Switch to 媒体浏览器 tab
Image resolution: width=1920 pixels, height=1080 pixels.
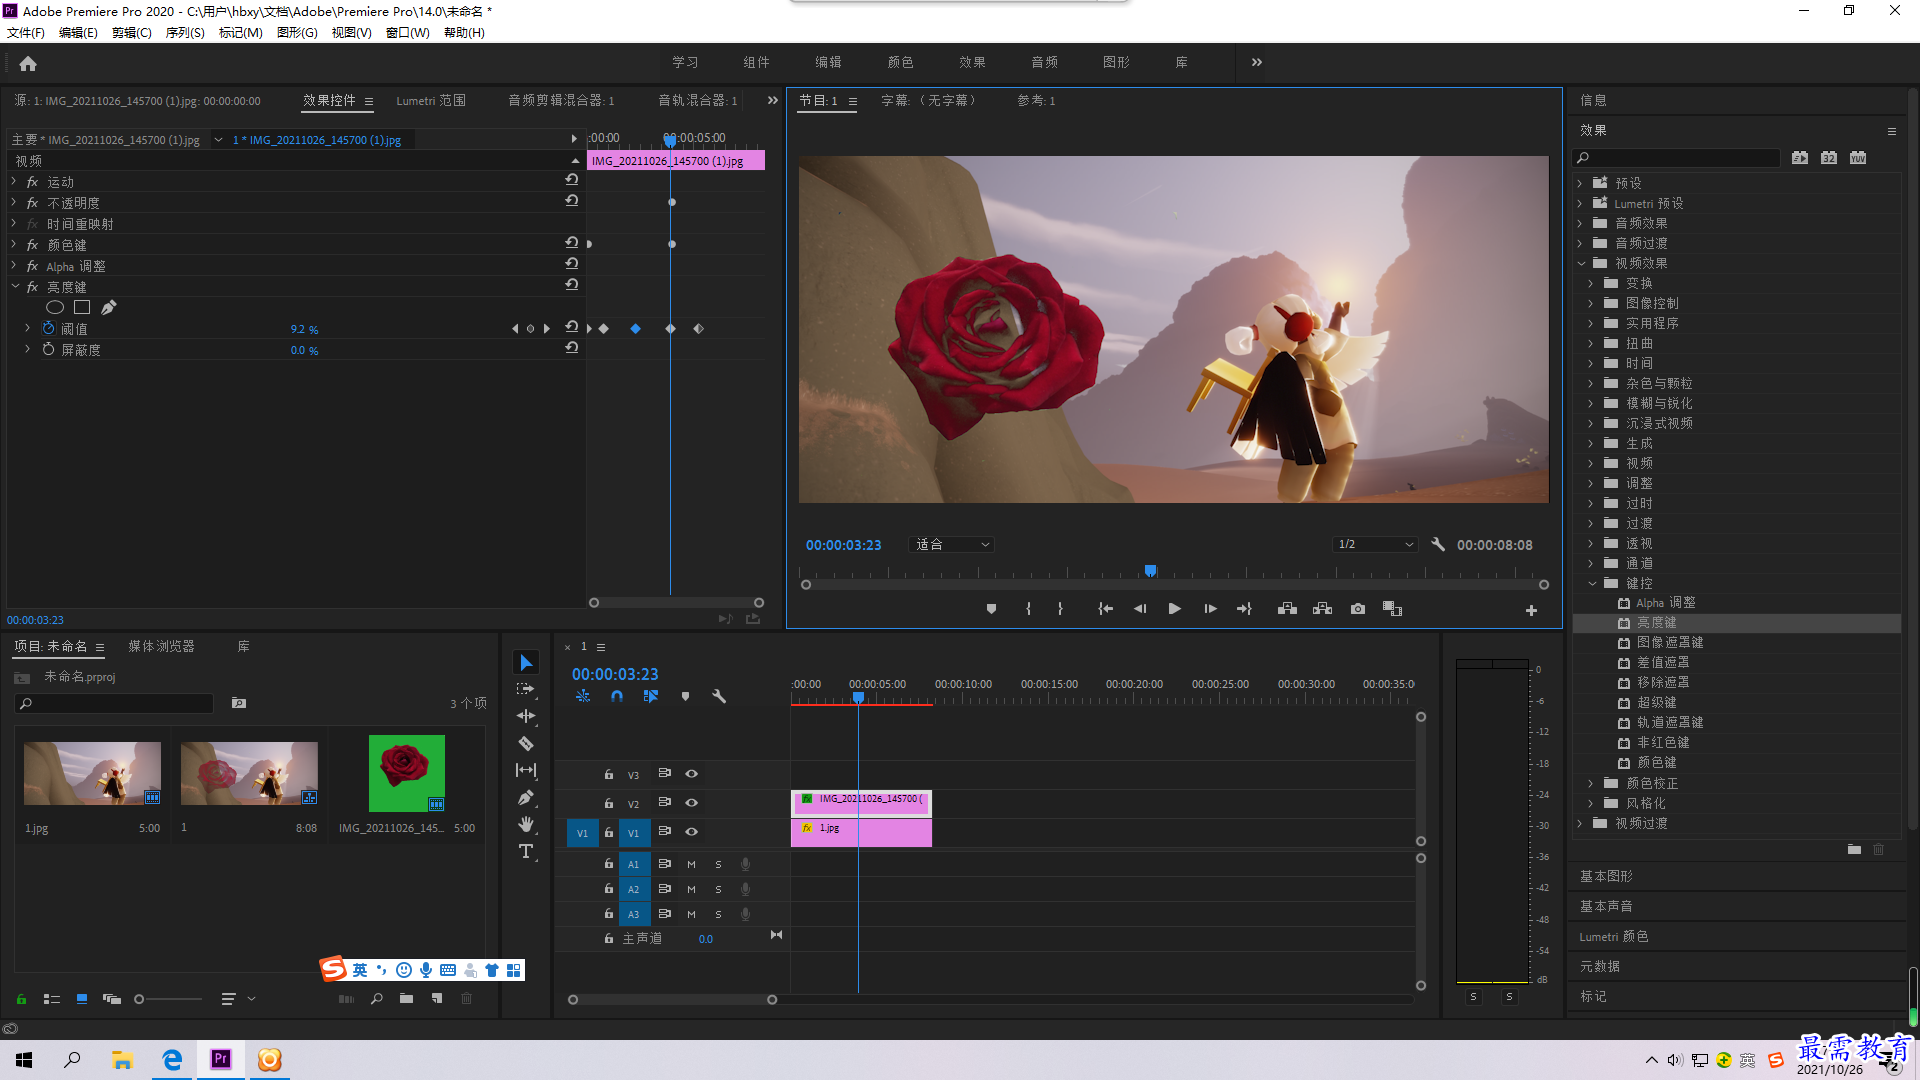(161, 646)
